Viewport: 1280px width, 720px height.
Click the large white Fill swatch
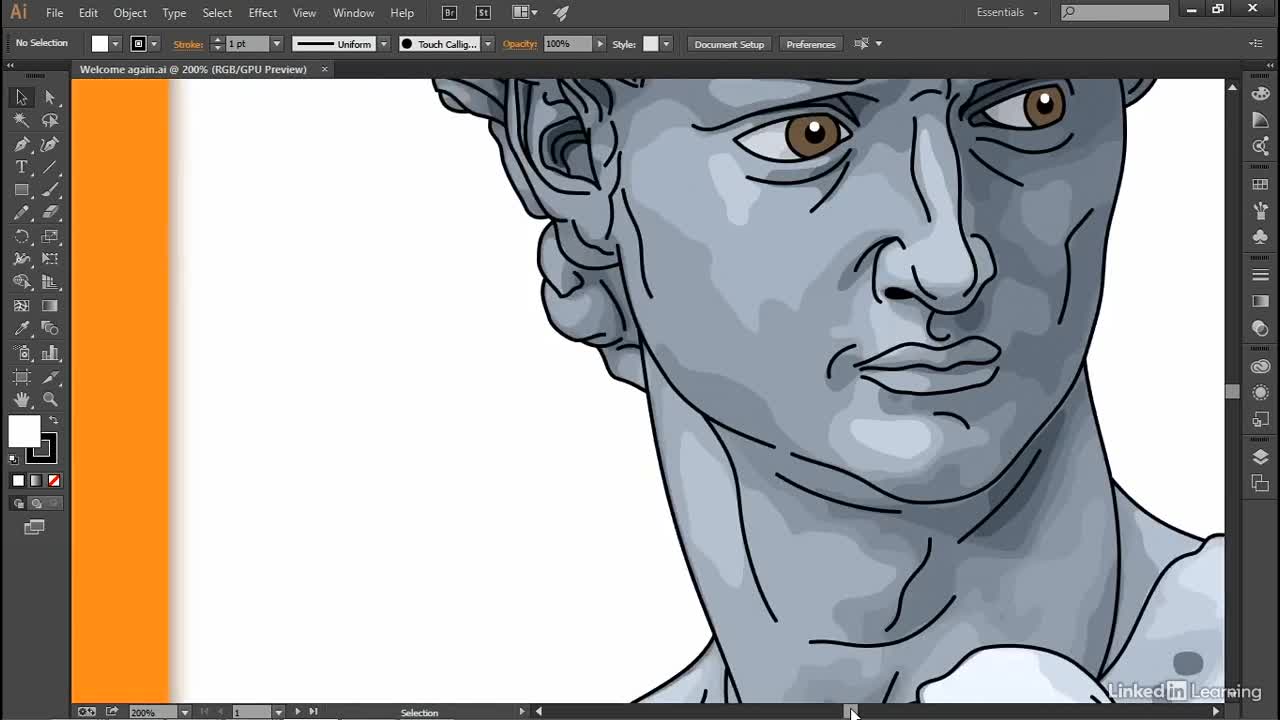[x=24, y=431]
